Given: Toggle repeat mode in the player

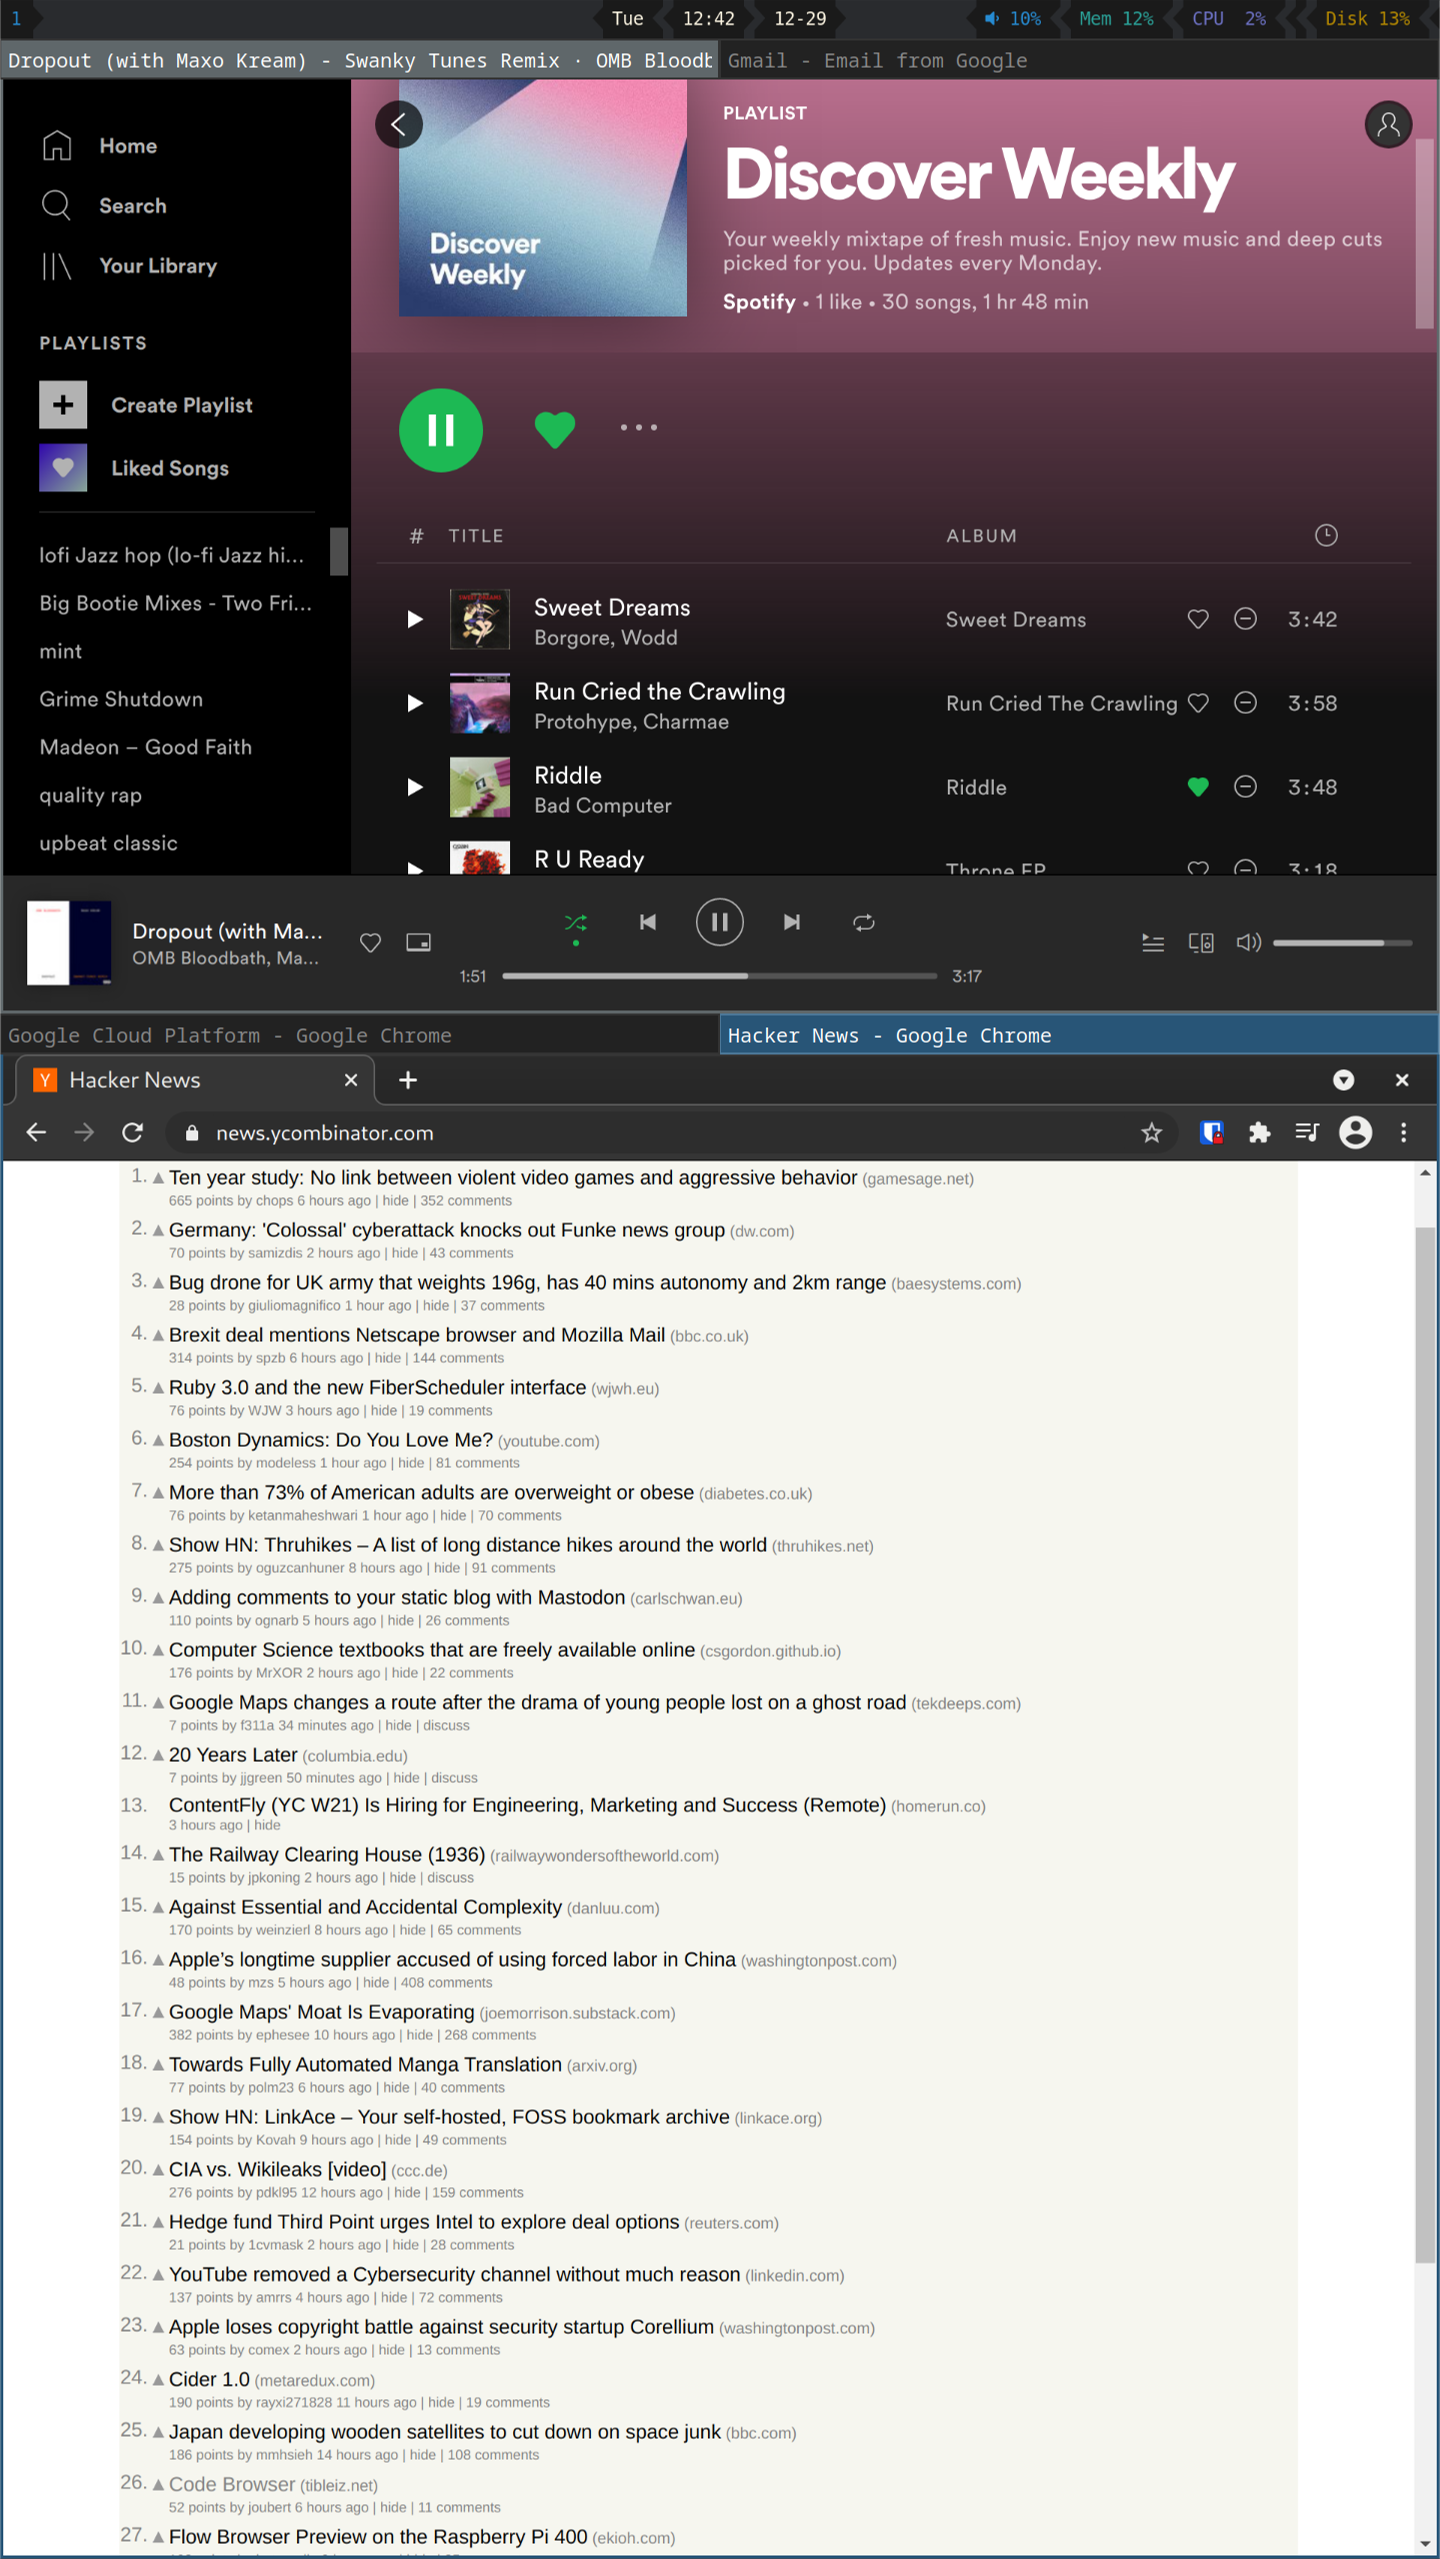Looking at the screenshot, I should click(864, 923).
